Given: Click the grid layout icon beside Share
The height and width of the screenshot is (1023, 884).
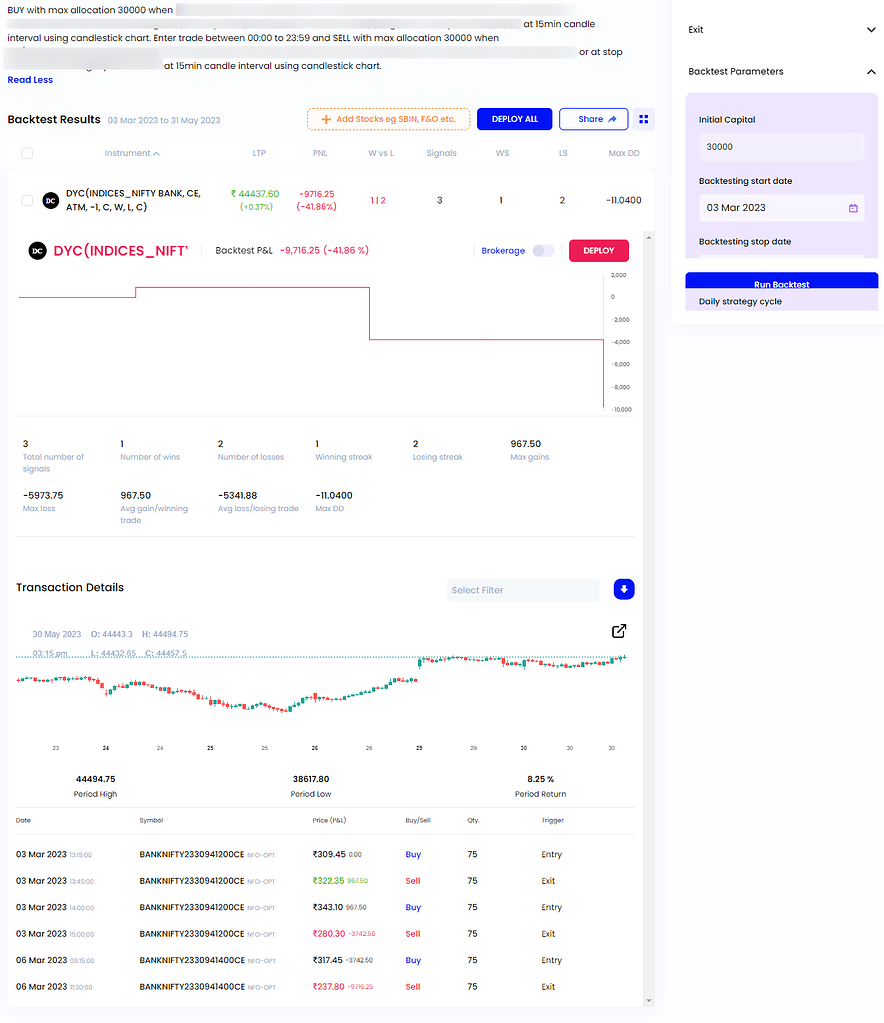Looking at the screenshot, I should pos(643,119).
